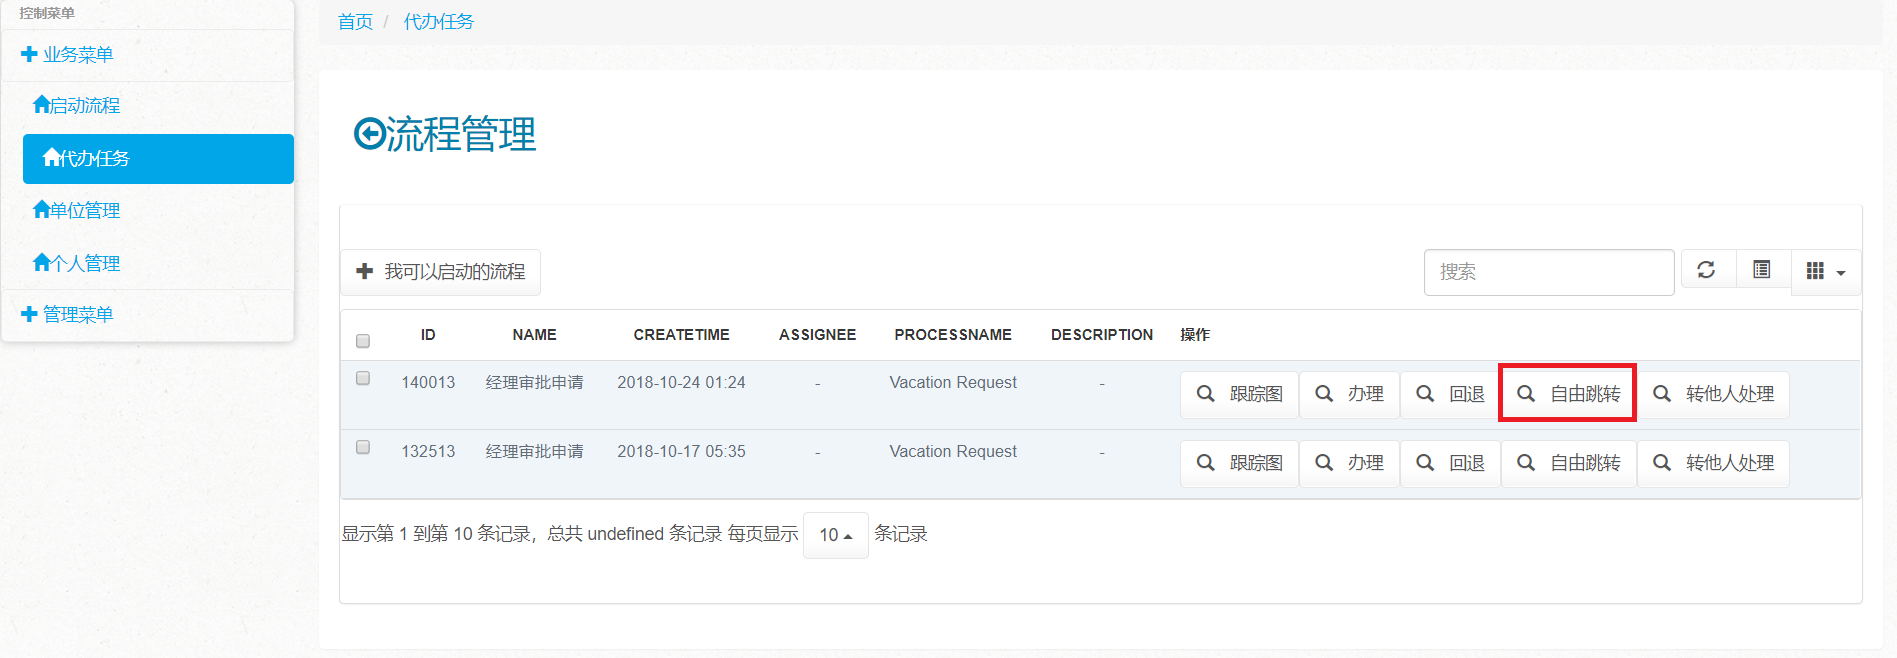Viewport: 1897px width, 658px height.
Task: Click 经理审批申请 in row 140013
Action: pos(534,382)
